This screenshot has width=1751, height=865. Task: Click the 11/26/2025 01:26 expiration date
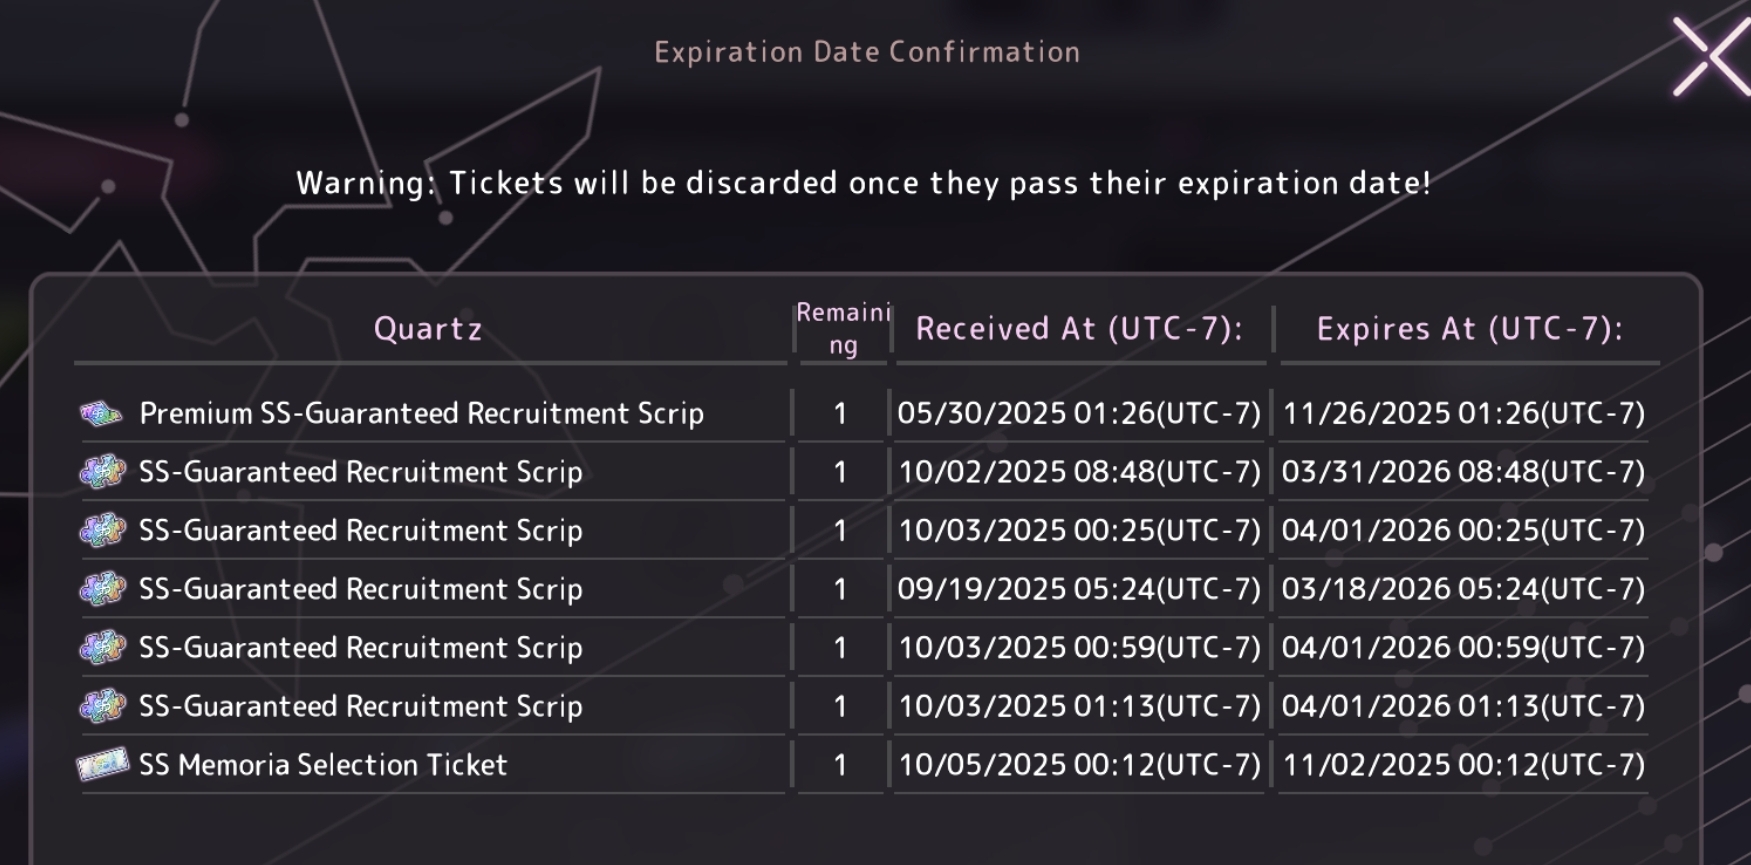pos(1463,414)
